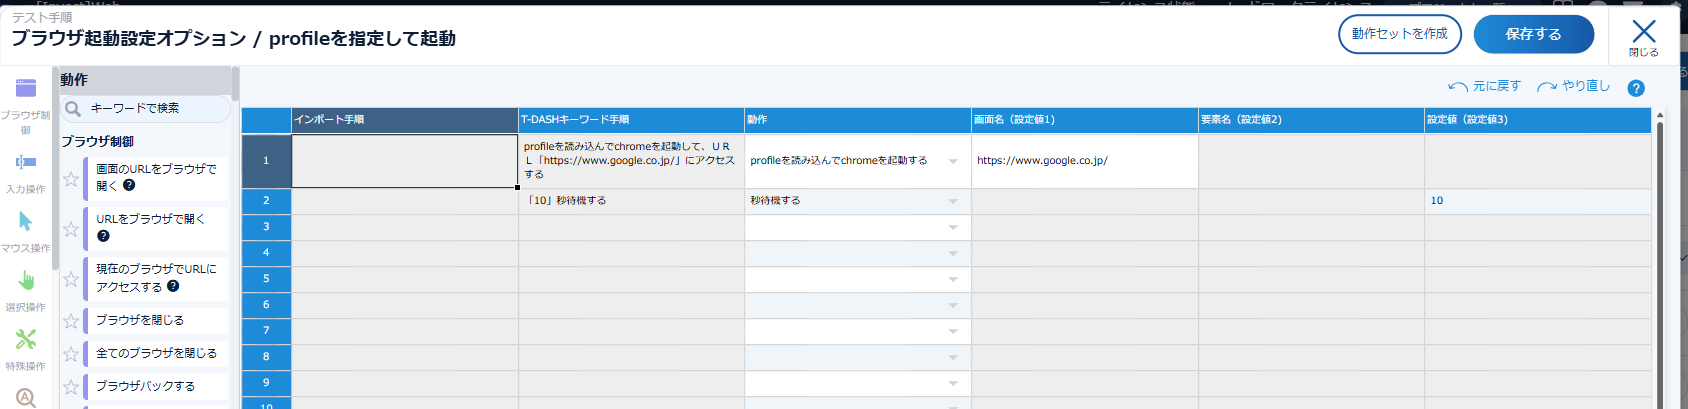Click 保存する button

click(x=1534, y=34)
